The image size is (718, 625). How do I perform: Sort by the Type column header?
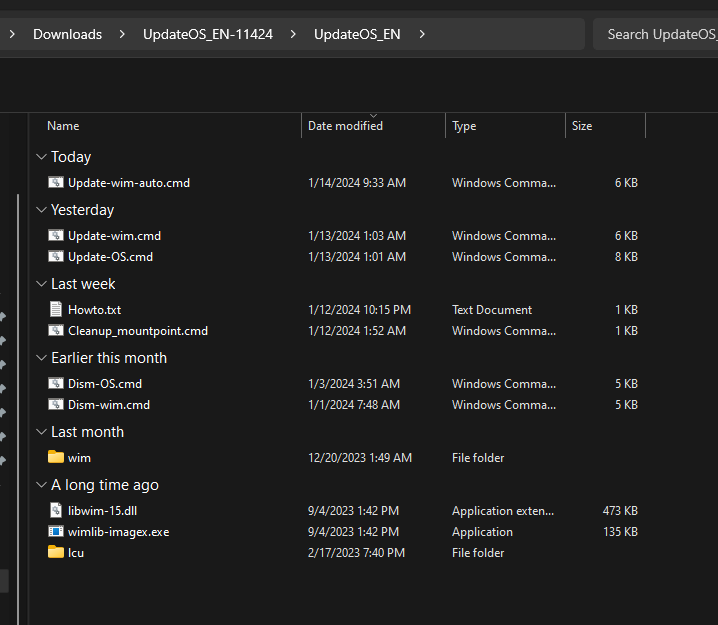[506, 126]
